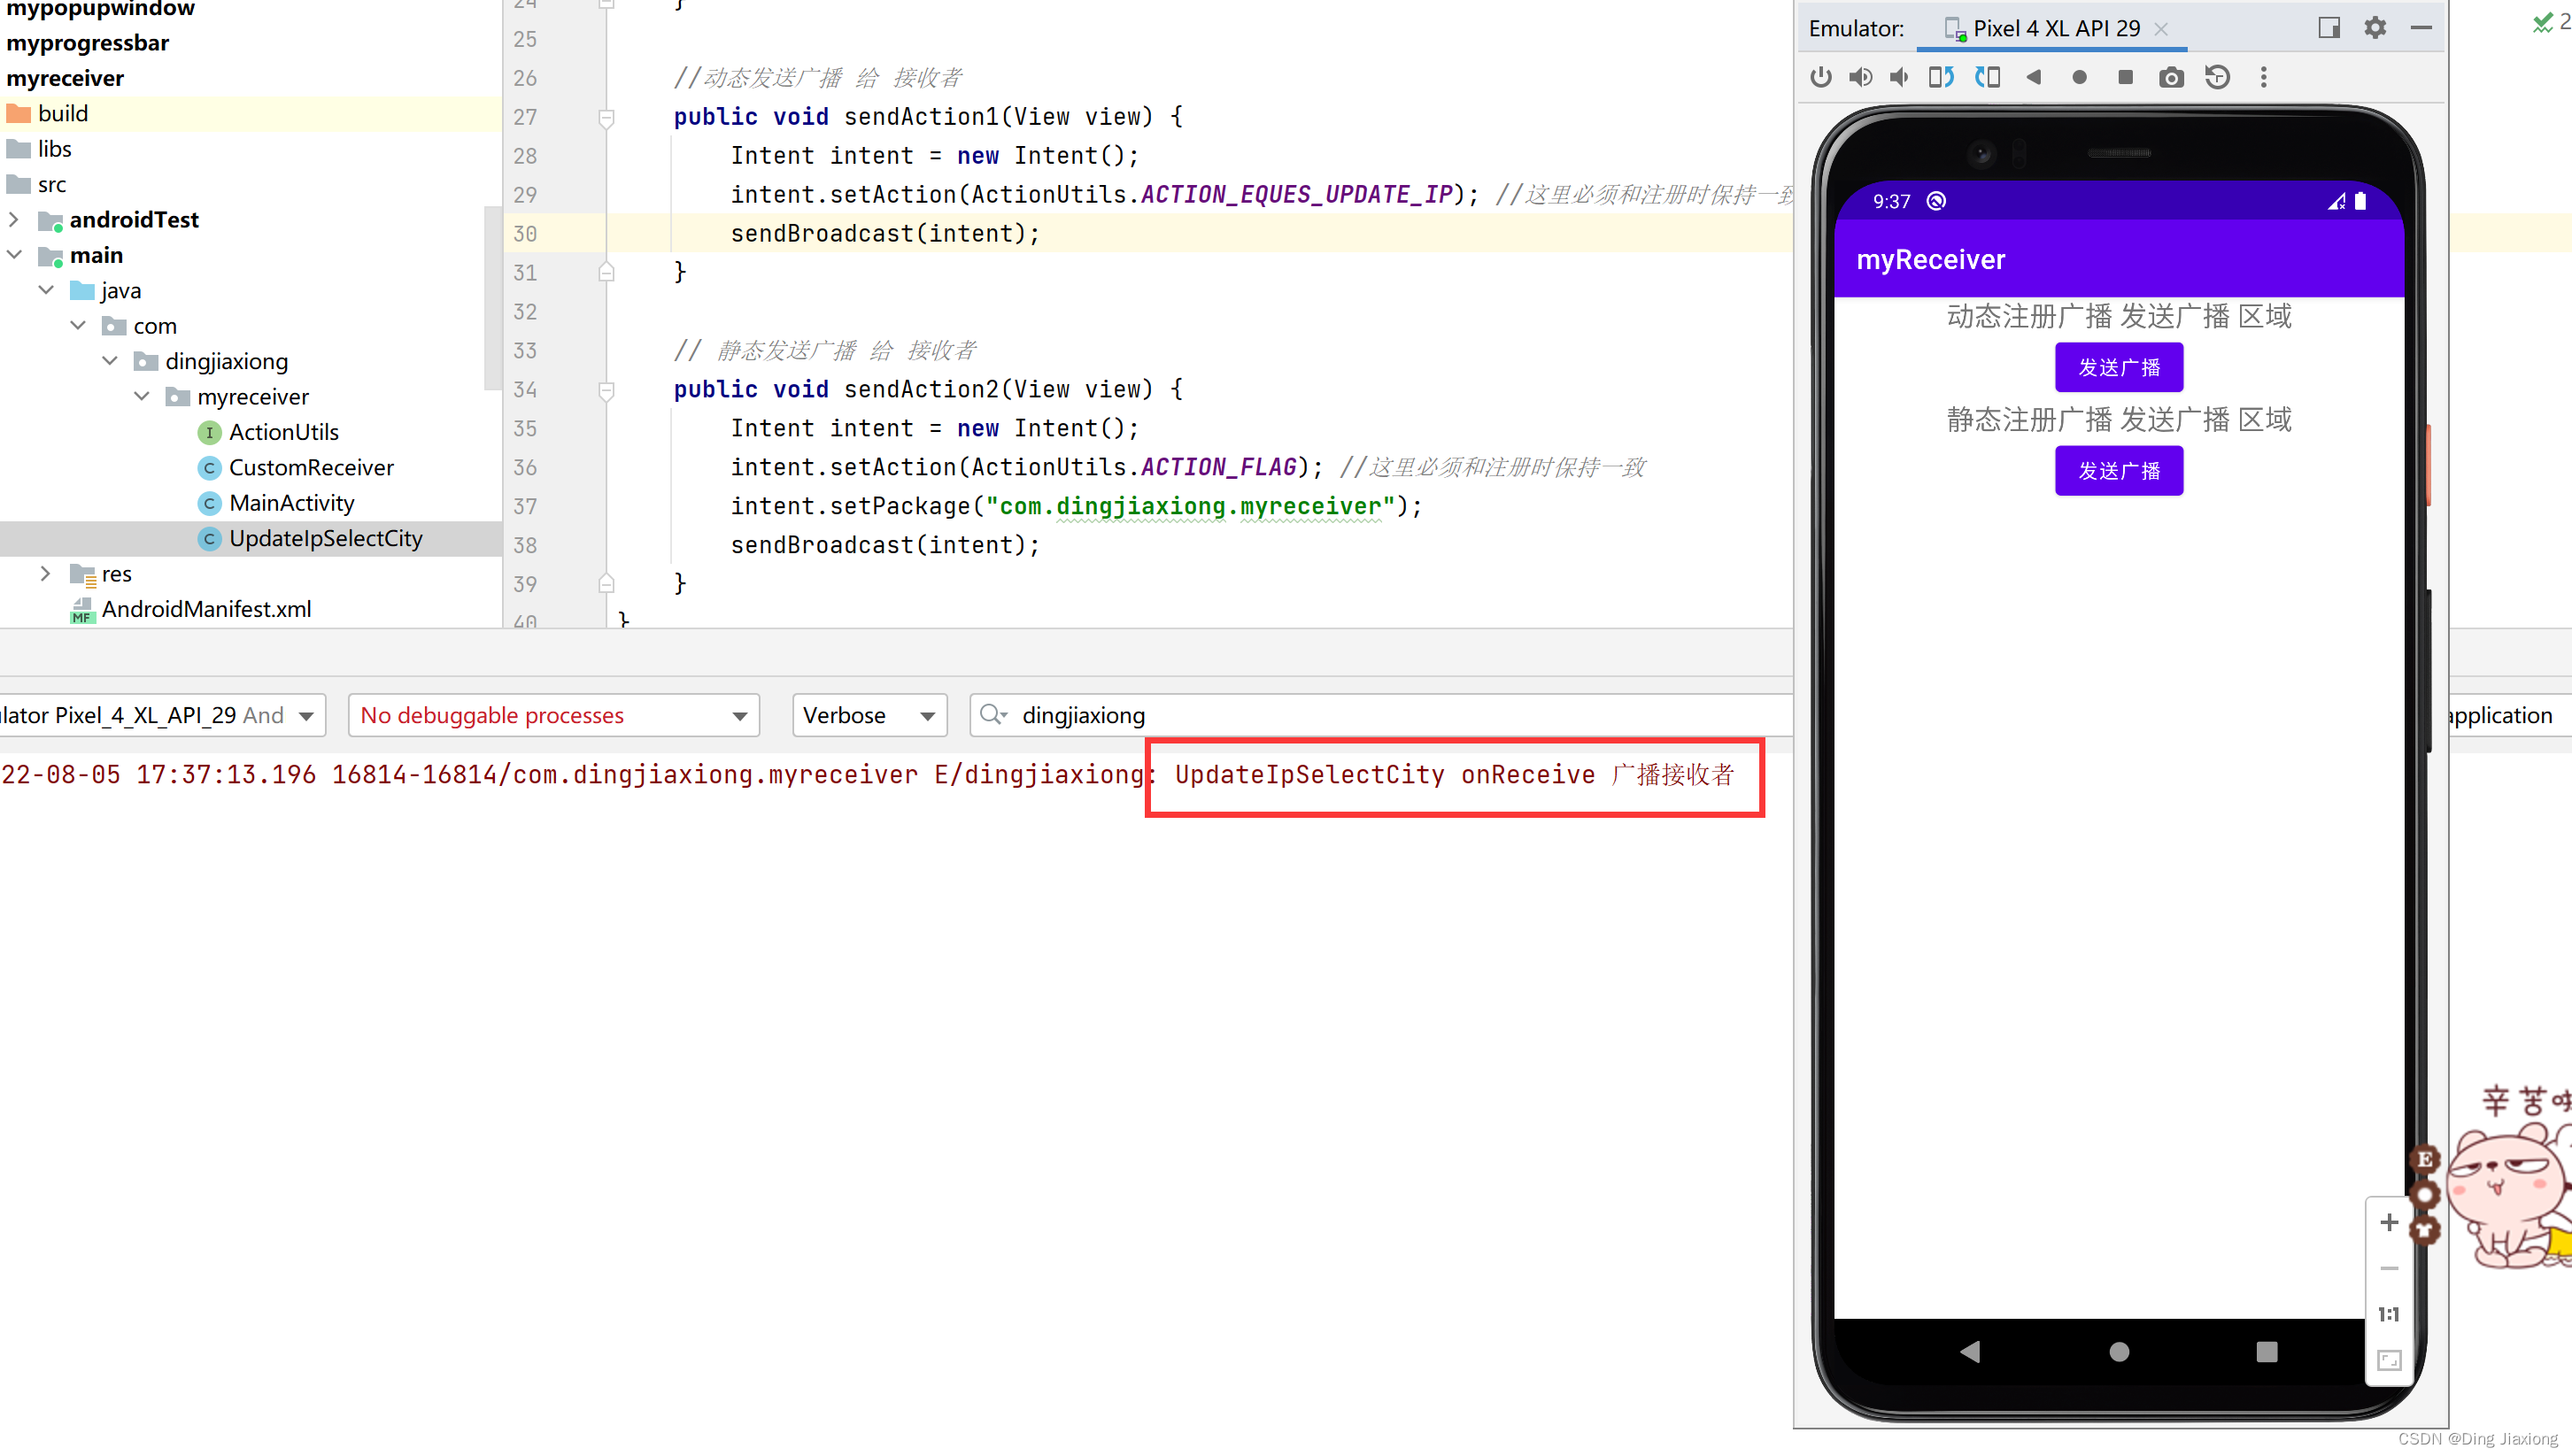Click ACTION_FLAG constant in code
Image resolution: width=2572 pixels, height=1456 pixels.
point(1219,467)
